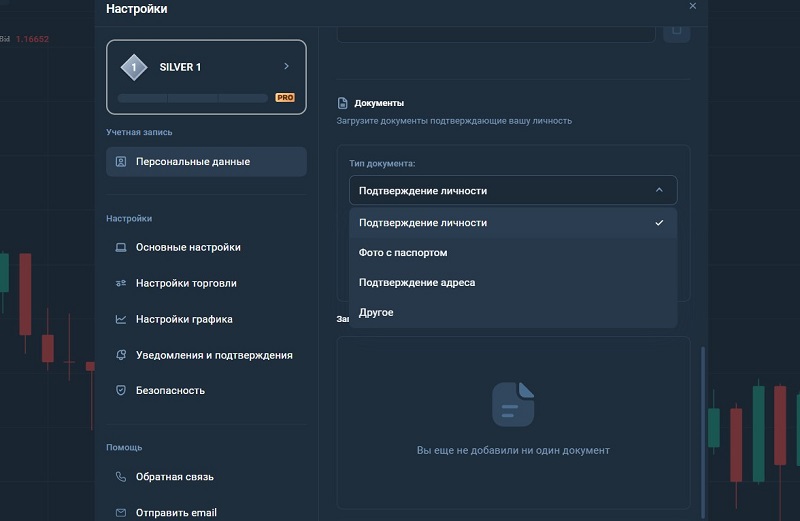Open Персональные данные section
This screenshot has height=521, width=800.
point(206,162)
